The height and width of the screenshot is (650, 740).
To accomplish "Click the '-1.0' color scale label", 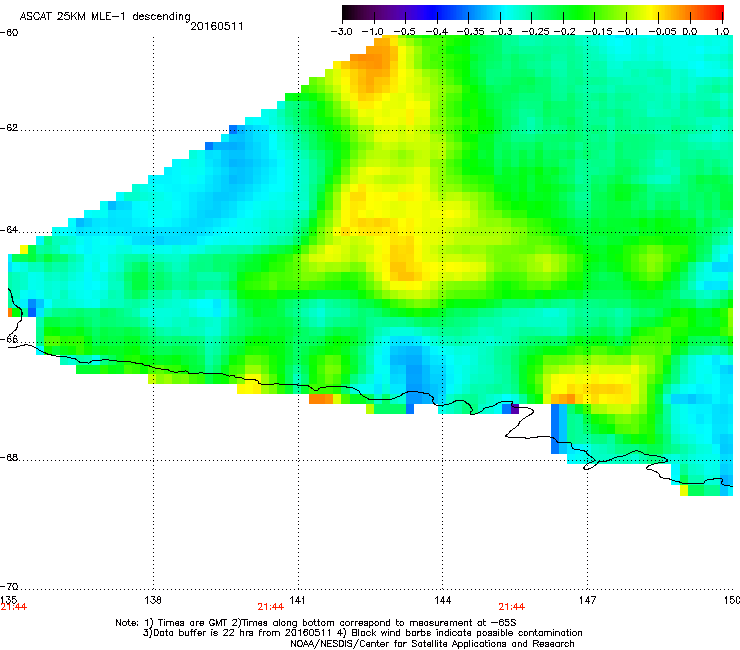I will pyautogui.click(x=372, y=32).
